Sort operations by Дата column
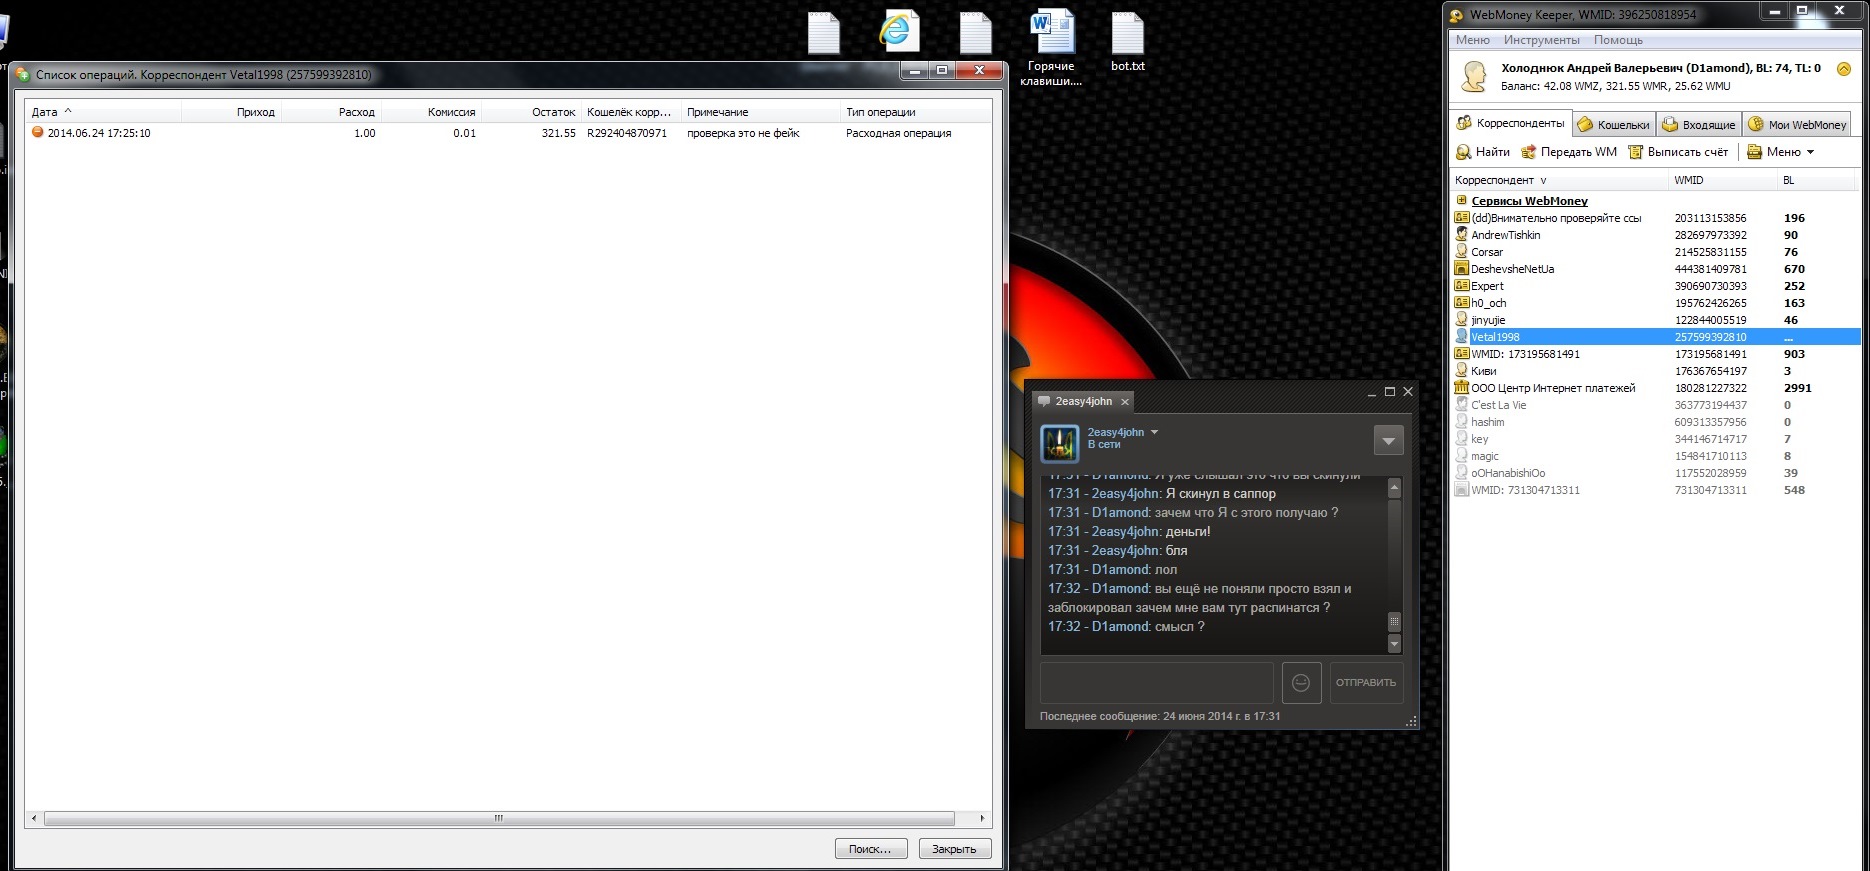 (x=103, y=112)
